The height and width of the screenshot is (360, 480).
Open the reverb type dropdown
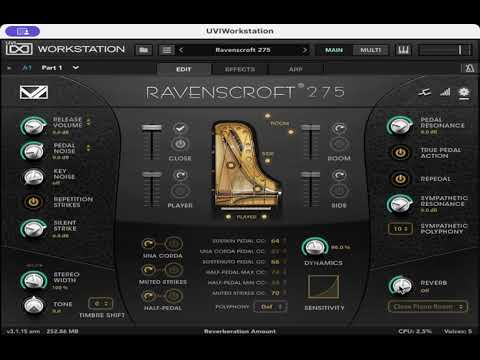click(428, 307)
